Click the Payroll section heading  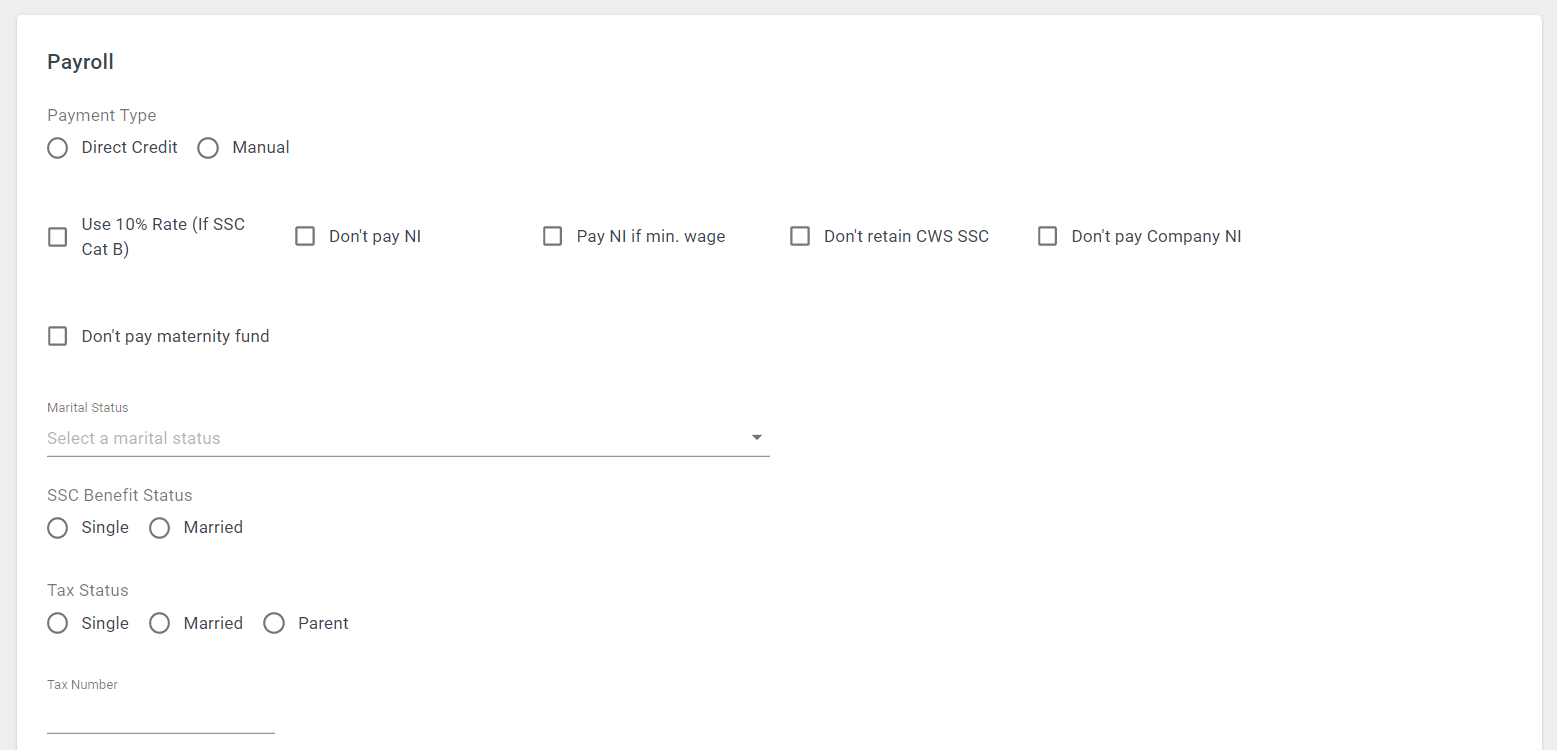point(80,62)
